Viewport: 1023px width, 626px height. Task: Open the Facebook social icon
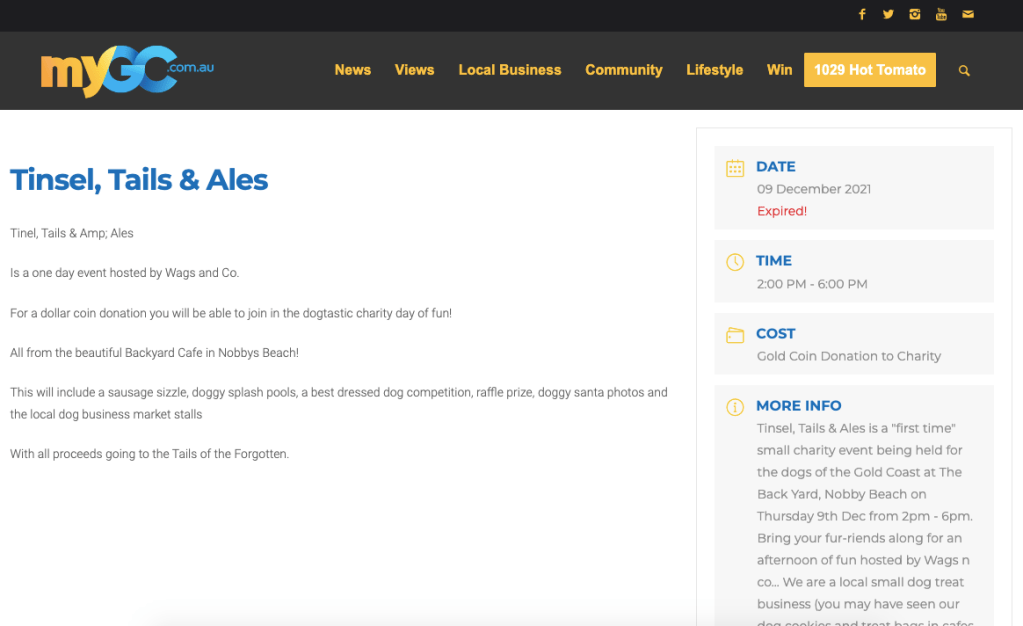(x=862, y=14)
